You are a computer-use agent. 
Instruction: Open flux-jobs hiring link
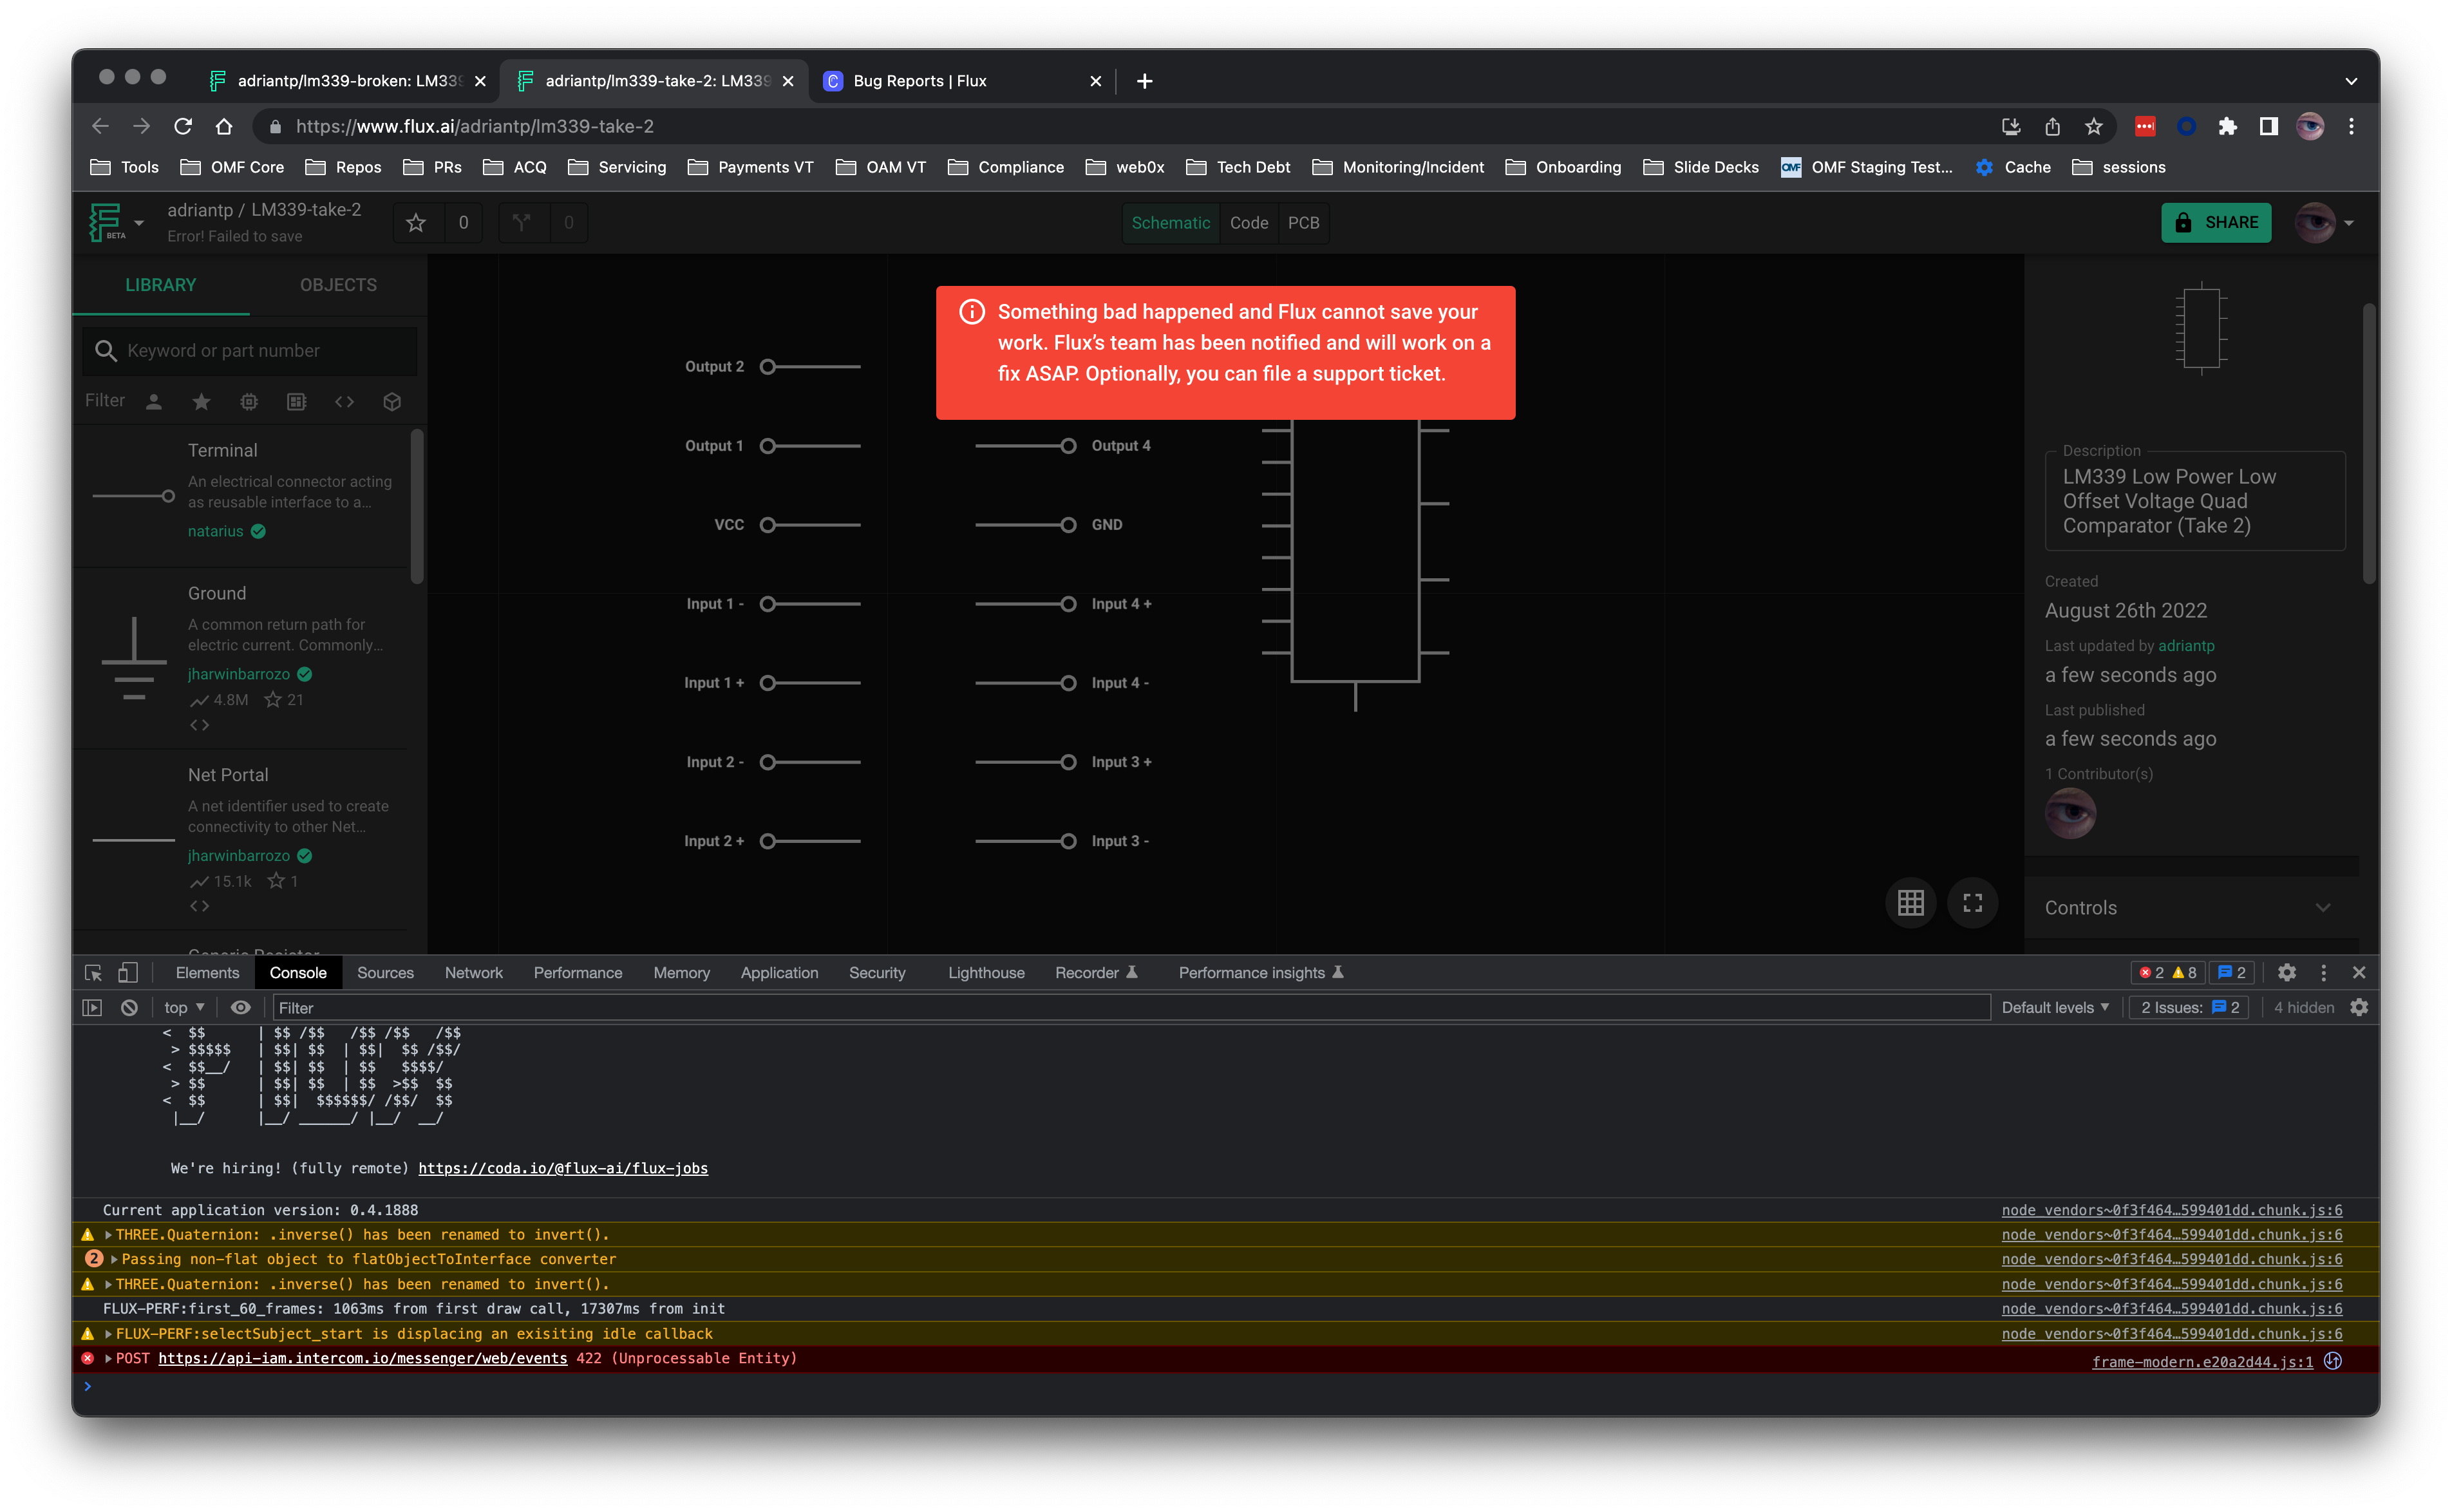click(563, 1168)
